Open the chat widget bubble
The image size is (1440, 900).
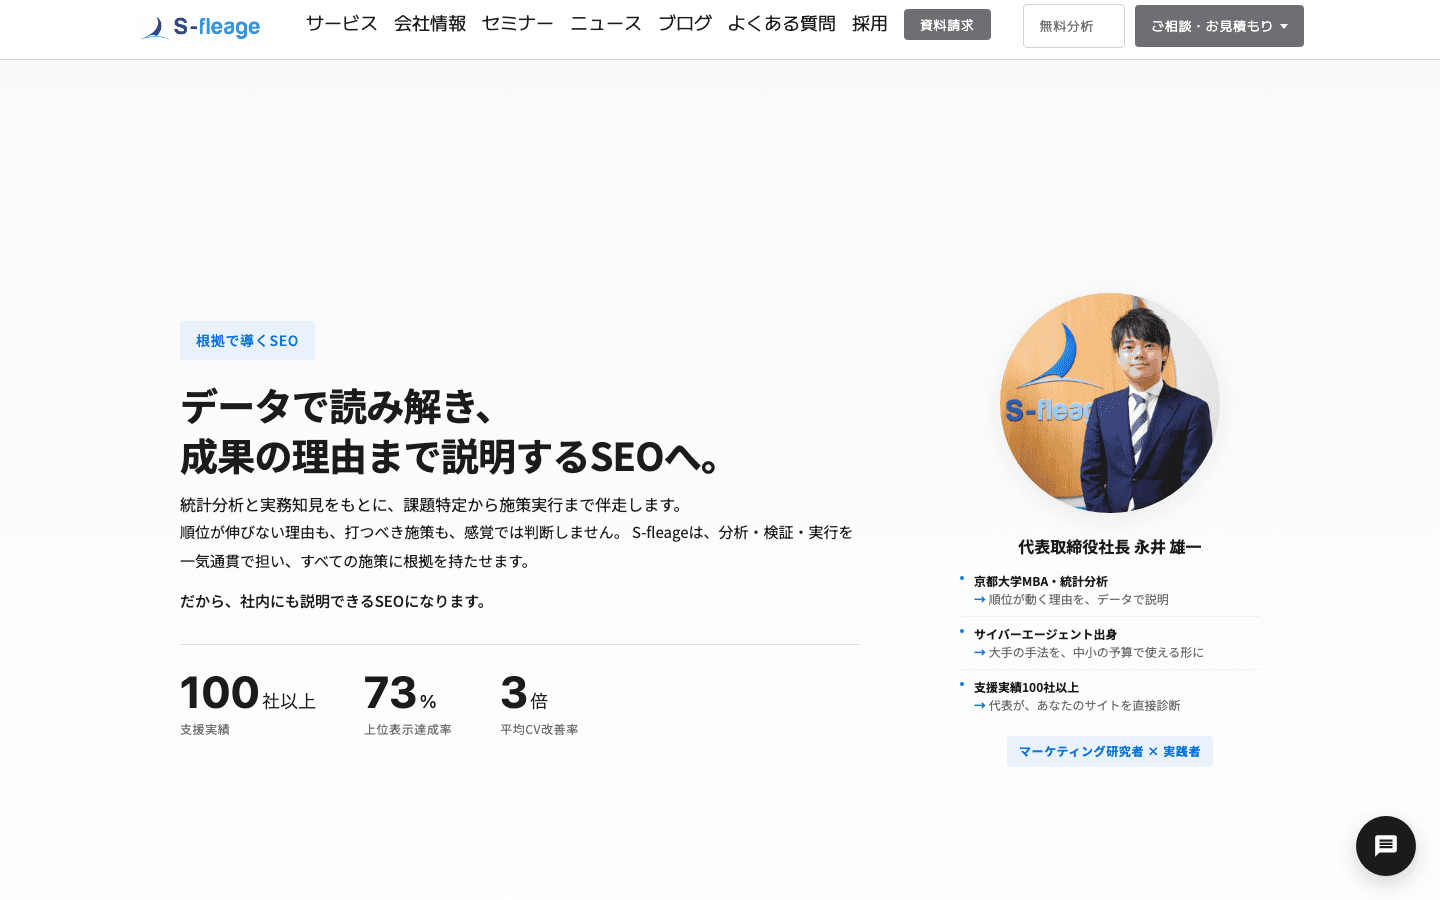coord(1385,846)
